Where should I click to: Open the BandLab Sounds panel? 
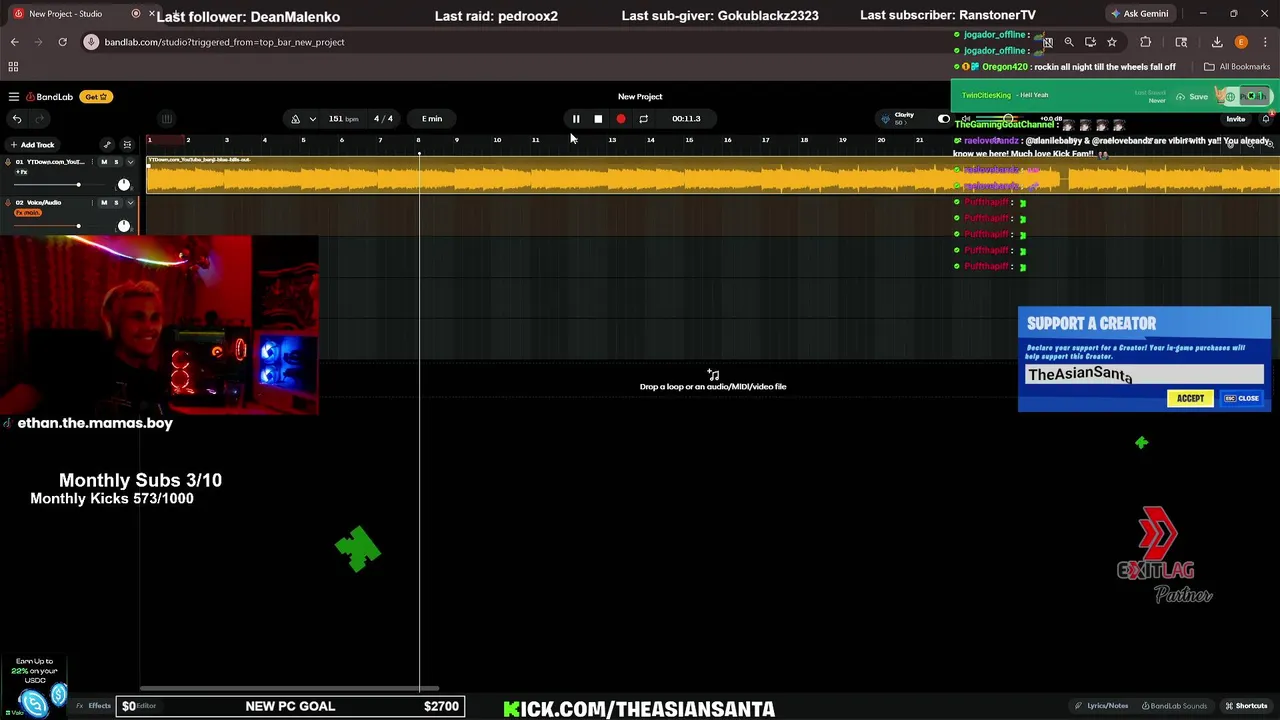click(1174, 706)
